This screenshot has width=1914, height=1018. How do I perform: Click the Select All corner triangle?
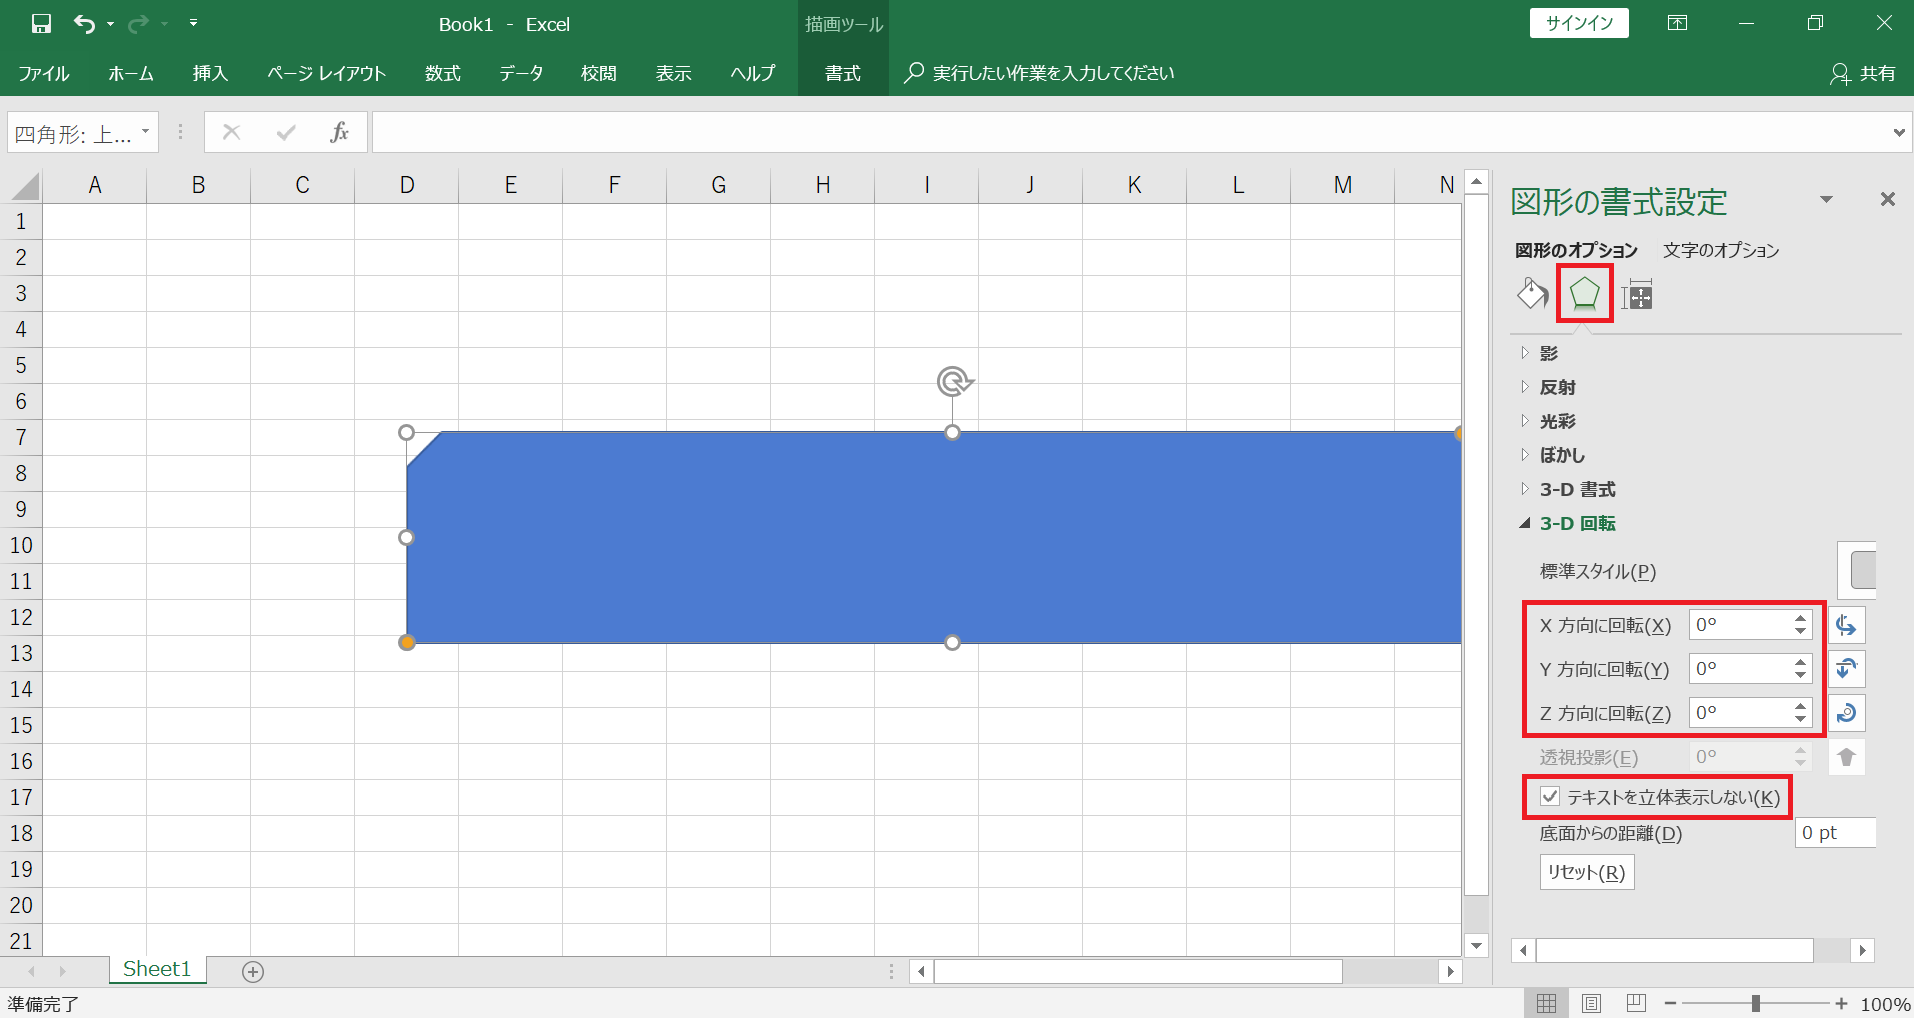24,186
